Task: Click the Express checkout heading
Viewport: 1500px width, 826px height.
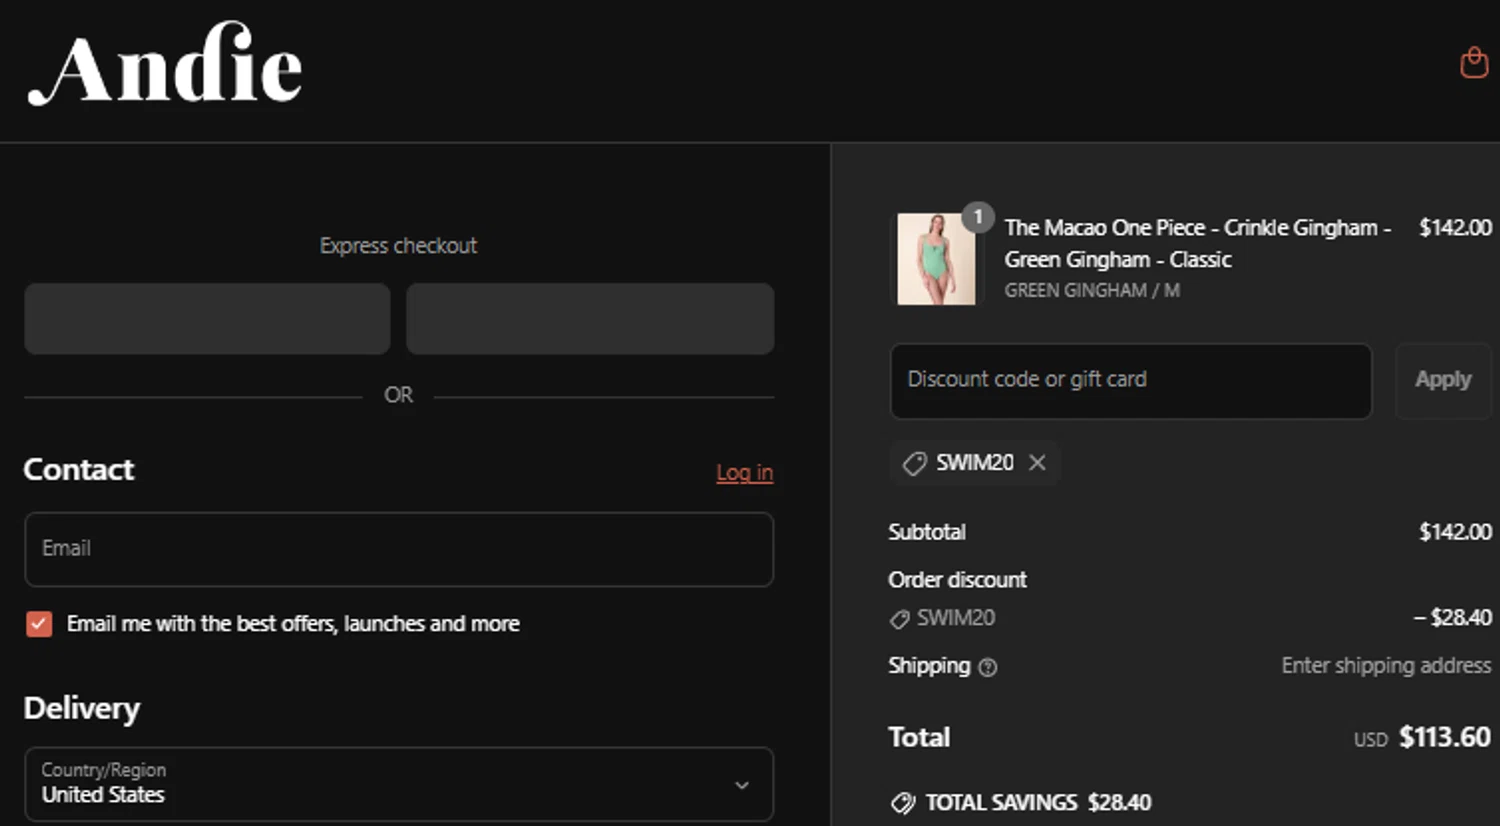Action: [398, 246]
